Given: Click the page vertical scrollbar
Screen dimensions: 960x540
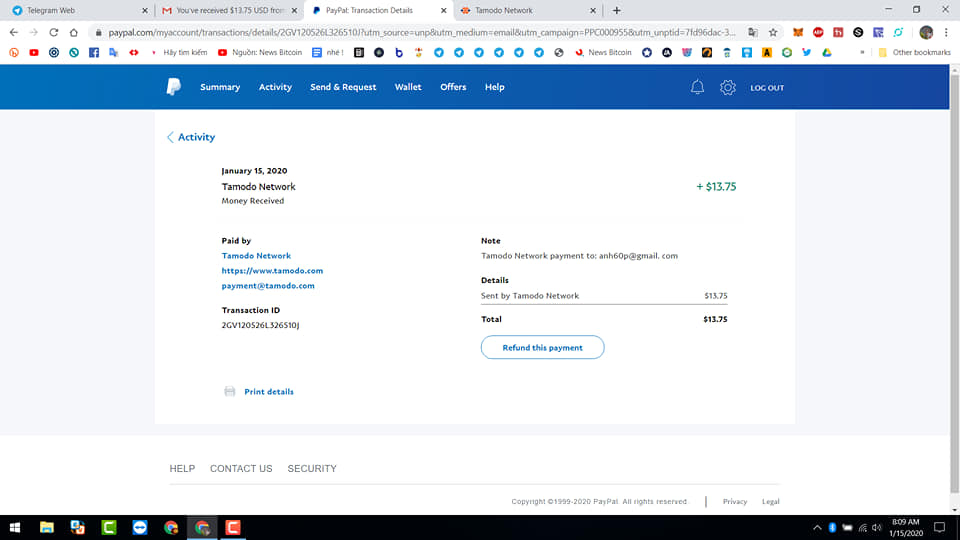Looking at the screenshot, I should coord(954,282).
